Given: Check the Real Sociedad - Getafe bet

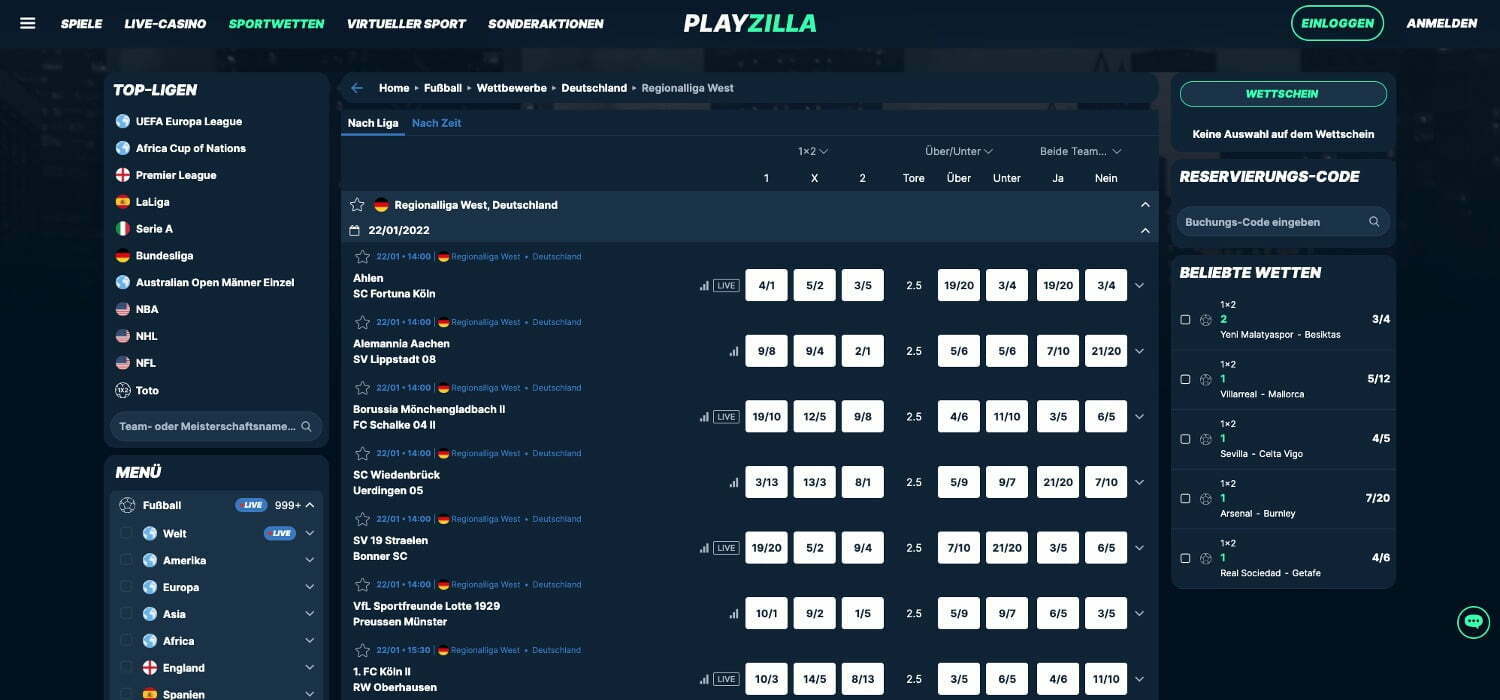Looking at the screenshot, I should pyautogui.click(x=1185, y=558).
